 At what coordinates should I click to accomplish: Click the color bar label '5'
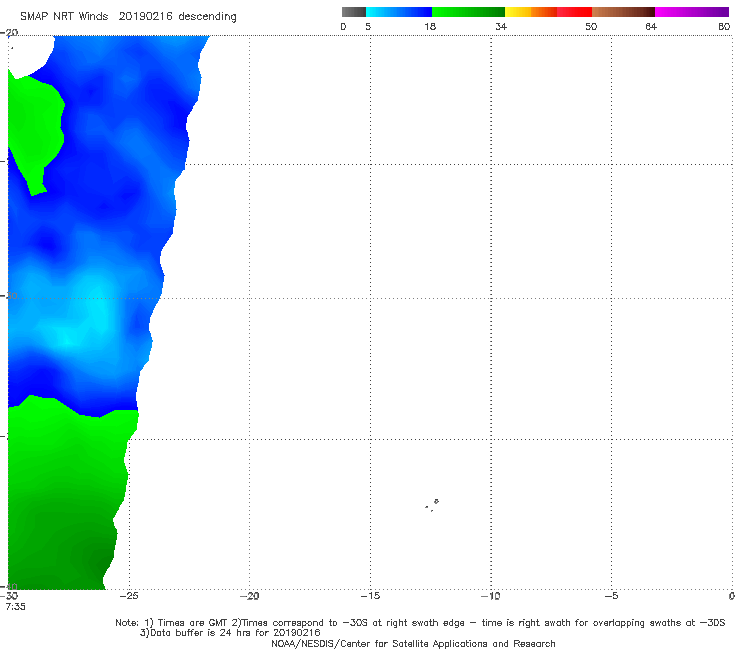pyautogui.click(x=368, y=27)
